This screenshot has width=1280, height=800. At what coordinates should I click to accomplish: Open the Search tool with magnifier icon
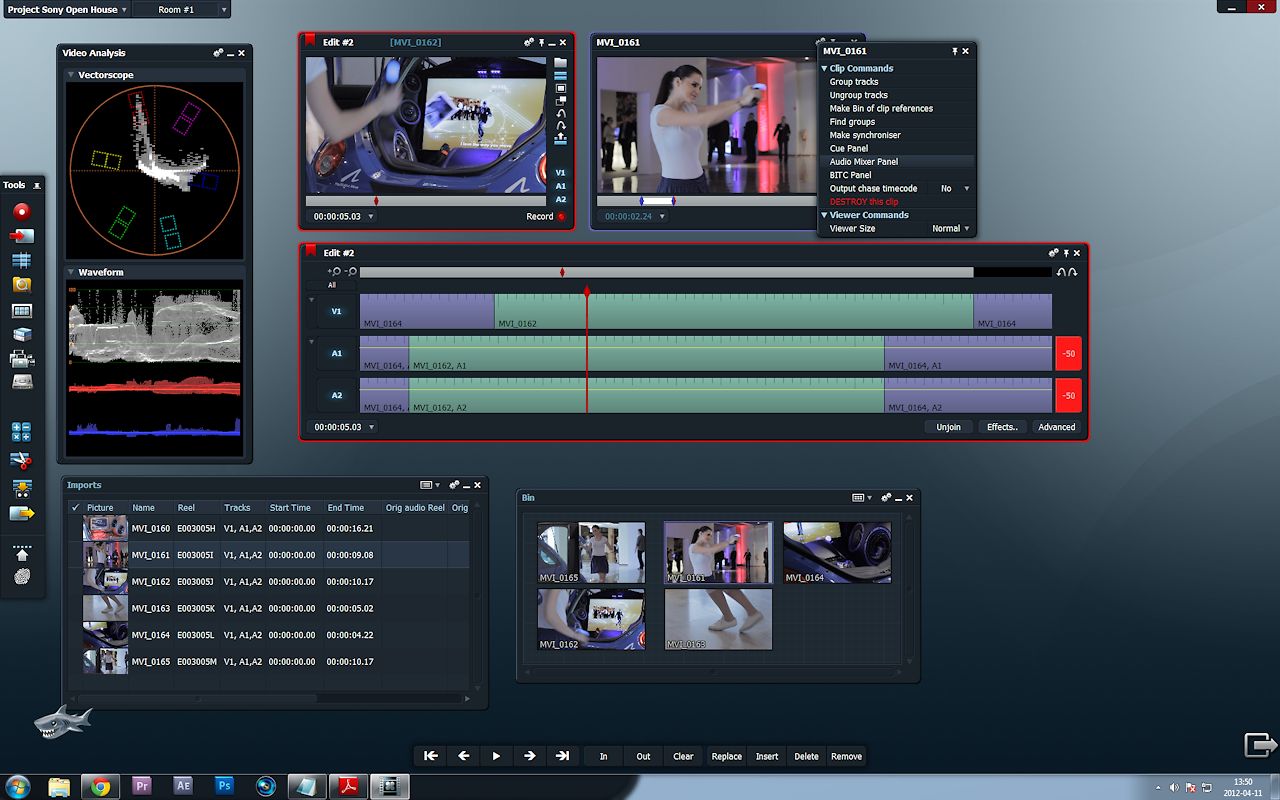21,285
